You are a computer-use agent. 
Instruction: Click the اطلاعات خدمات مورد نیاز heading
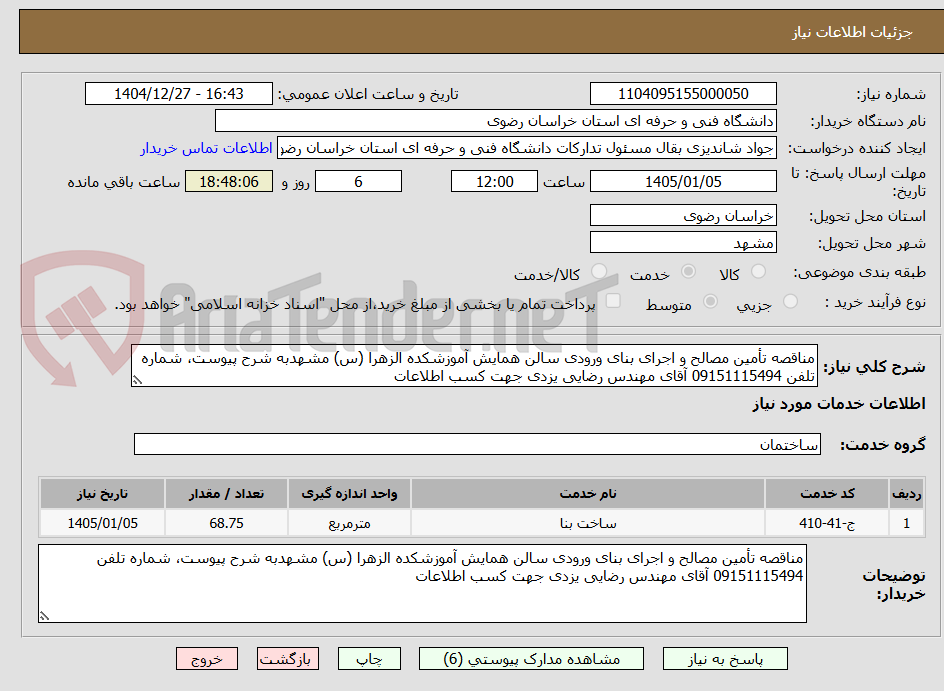[x=839, y=403]
